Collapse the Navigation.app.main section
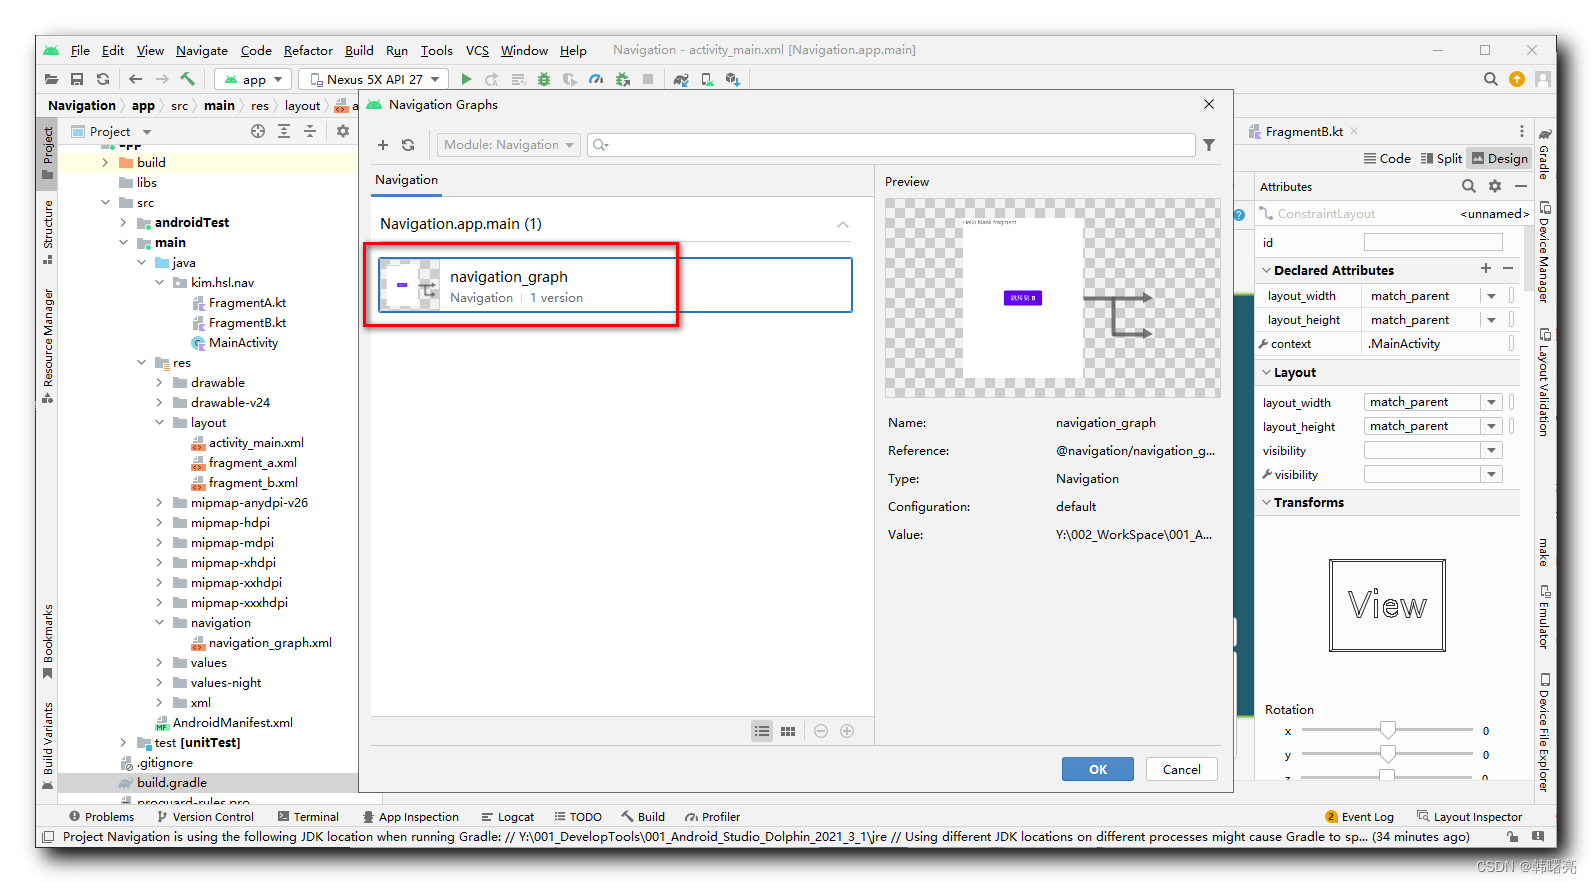 pos(843,224)
